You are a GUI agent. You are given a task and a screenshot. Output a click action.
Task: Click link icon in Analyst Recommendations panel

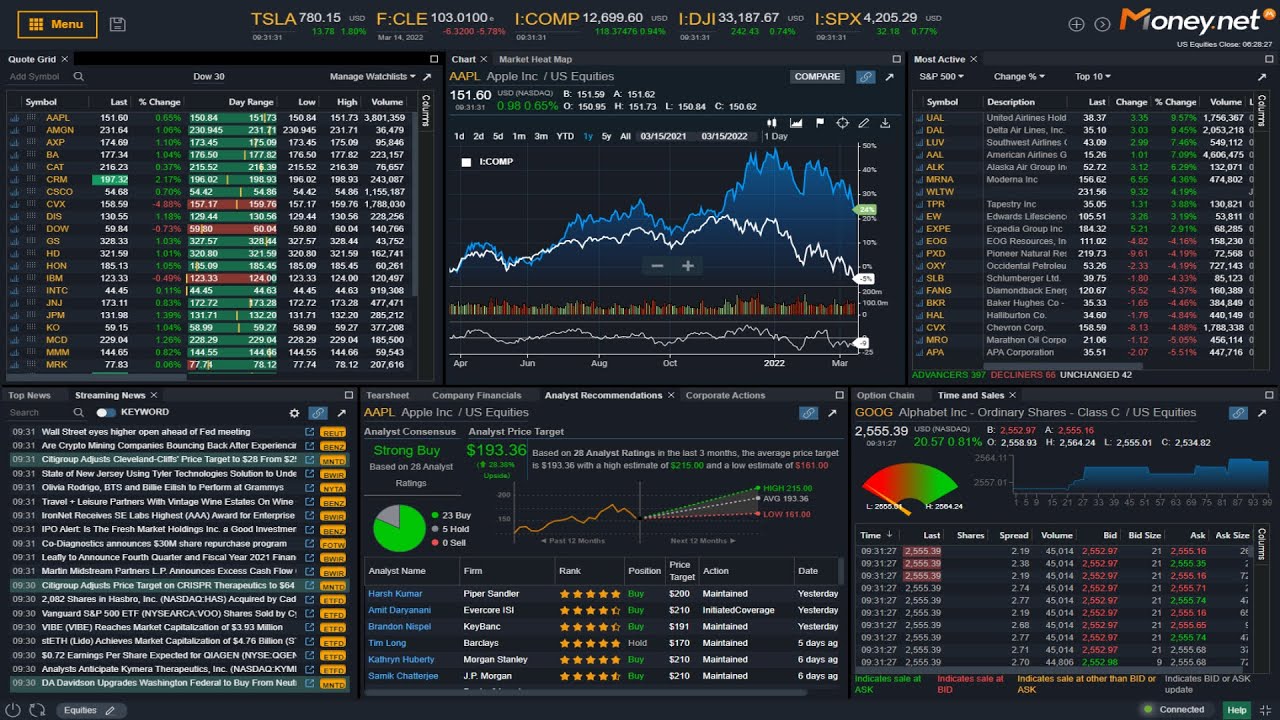(x=808, y=412)
